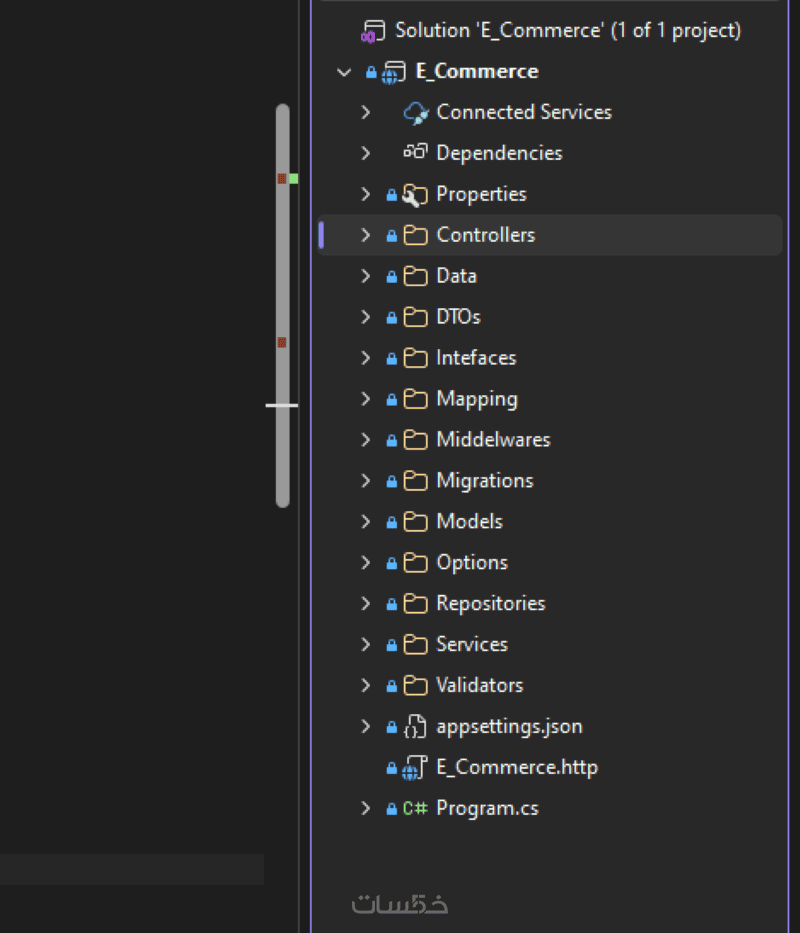Image resolution: width=800 pixels, height=933 pixels.
Task: Collapse the E_Commerce project node
Action: [344, 73]
